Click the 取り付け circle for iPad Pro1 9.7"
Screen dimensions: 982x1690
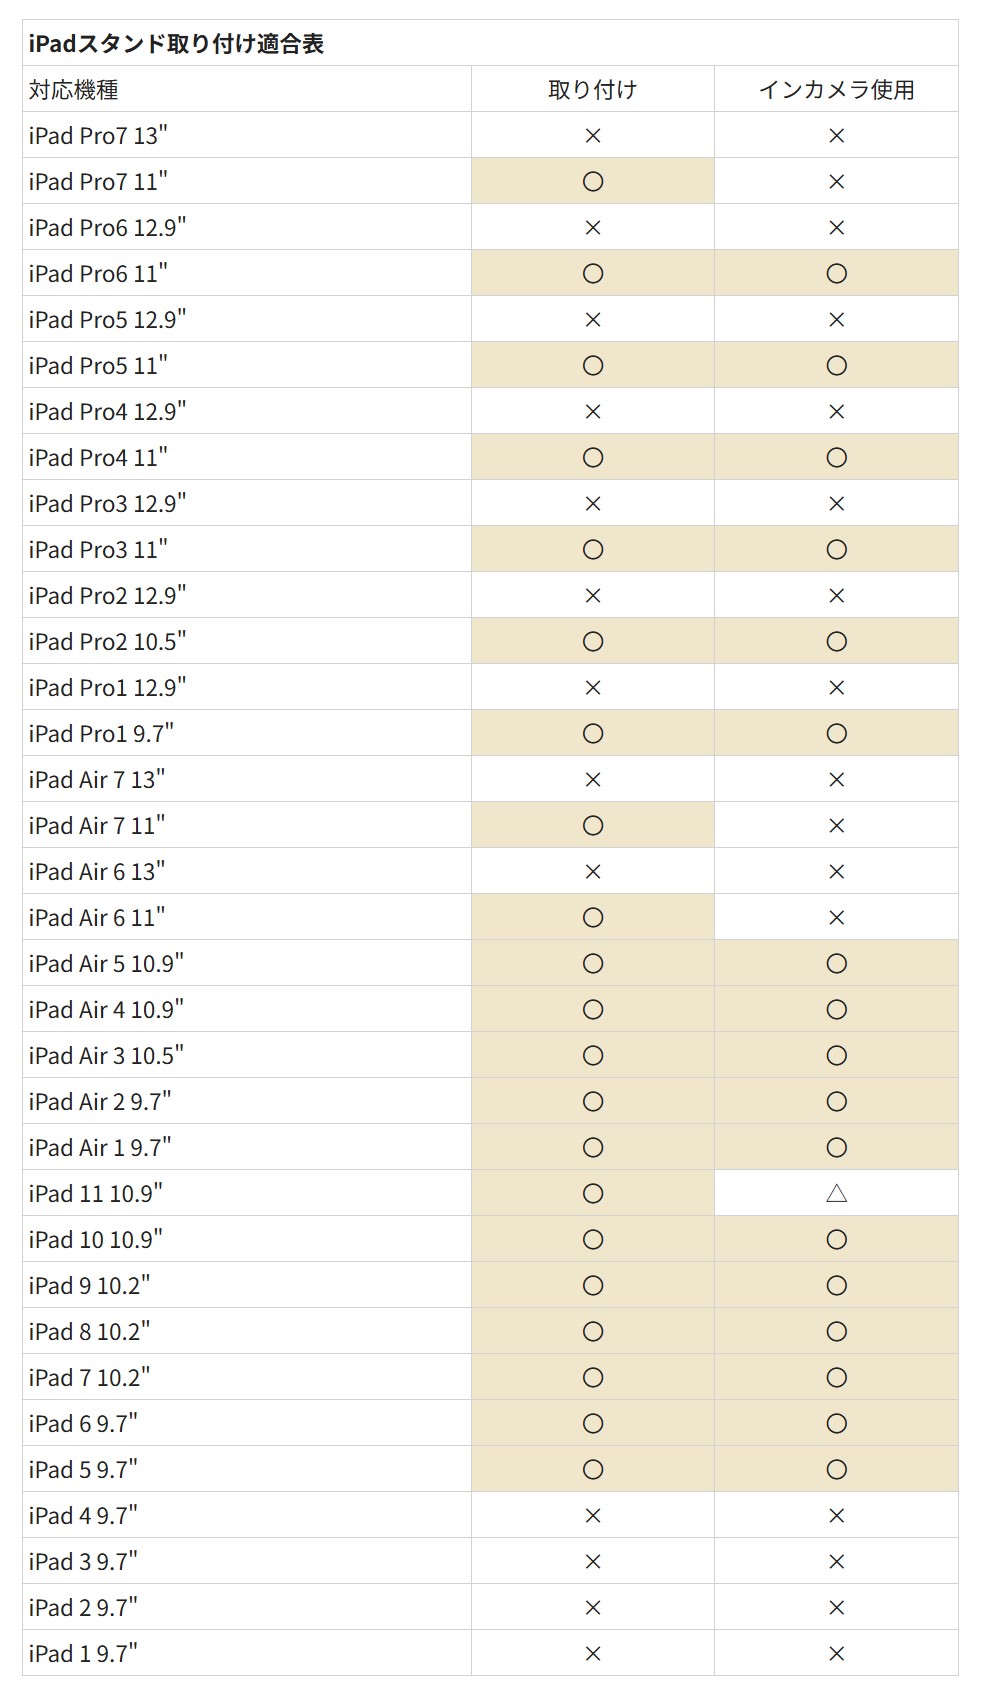[593, 733]
